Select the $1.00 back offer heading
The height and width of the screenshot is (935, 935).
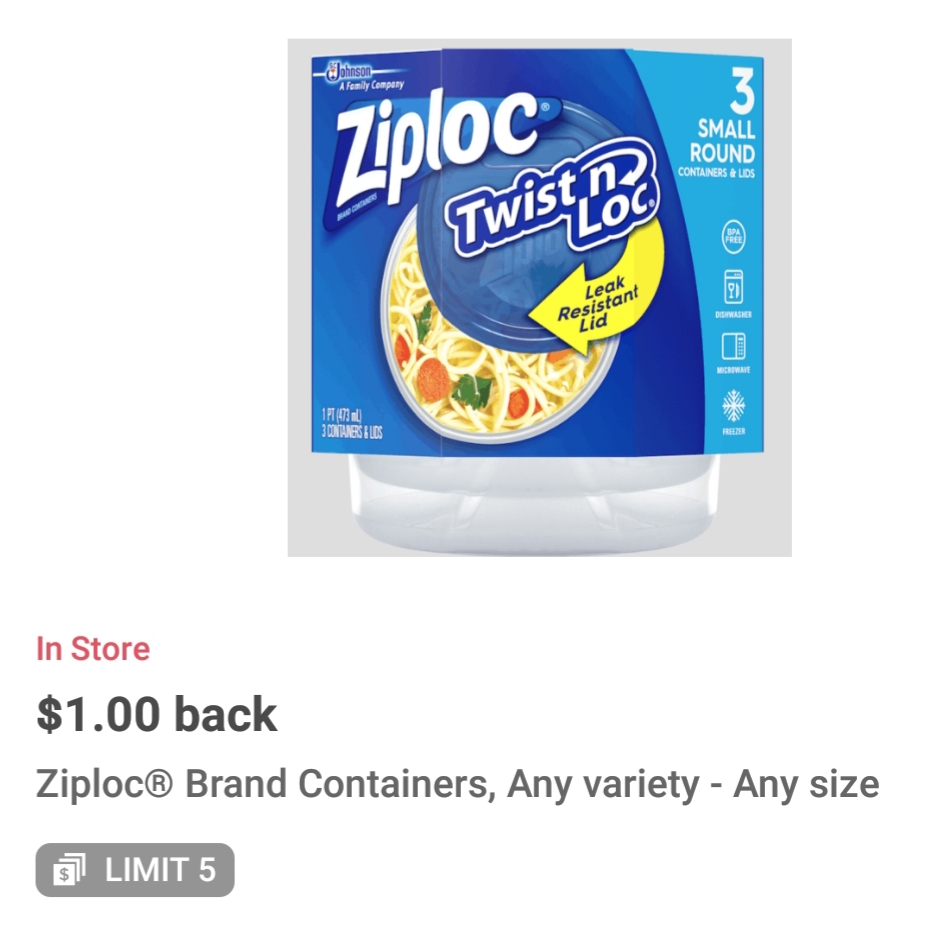click(157, 714)
